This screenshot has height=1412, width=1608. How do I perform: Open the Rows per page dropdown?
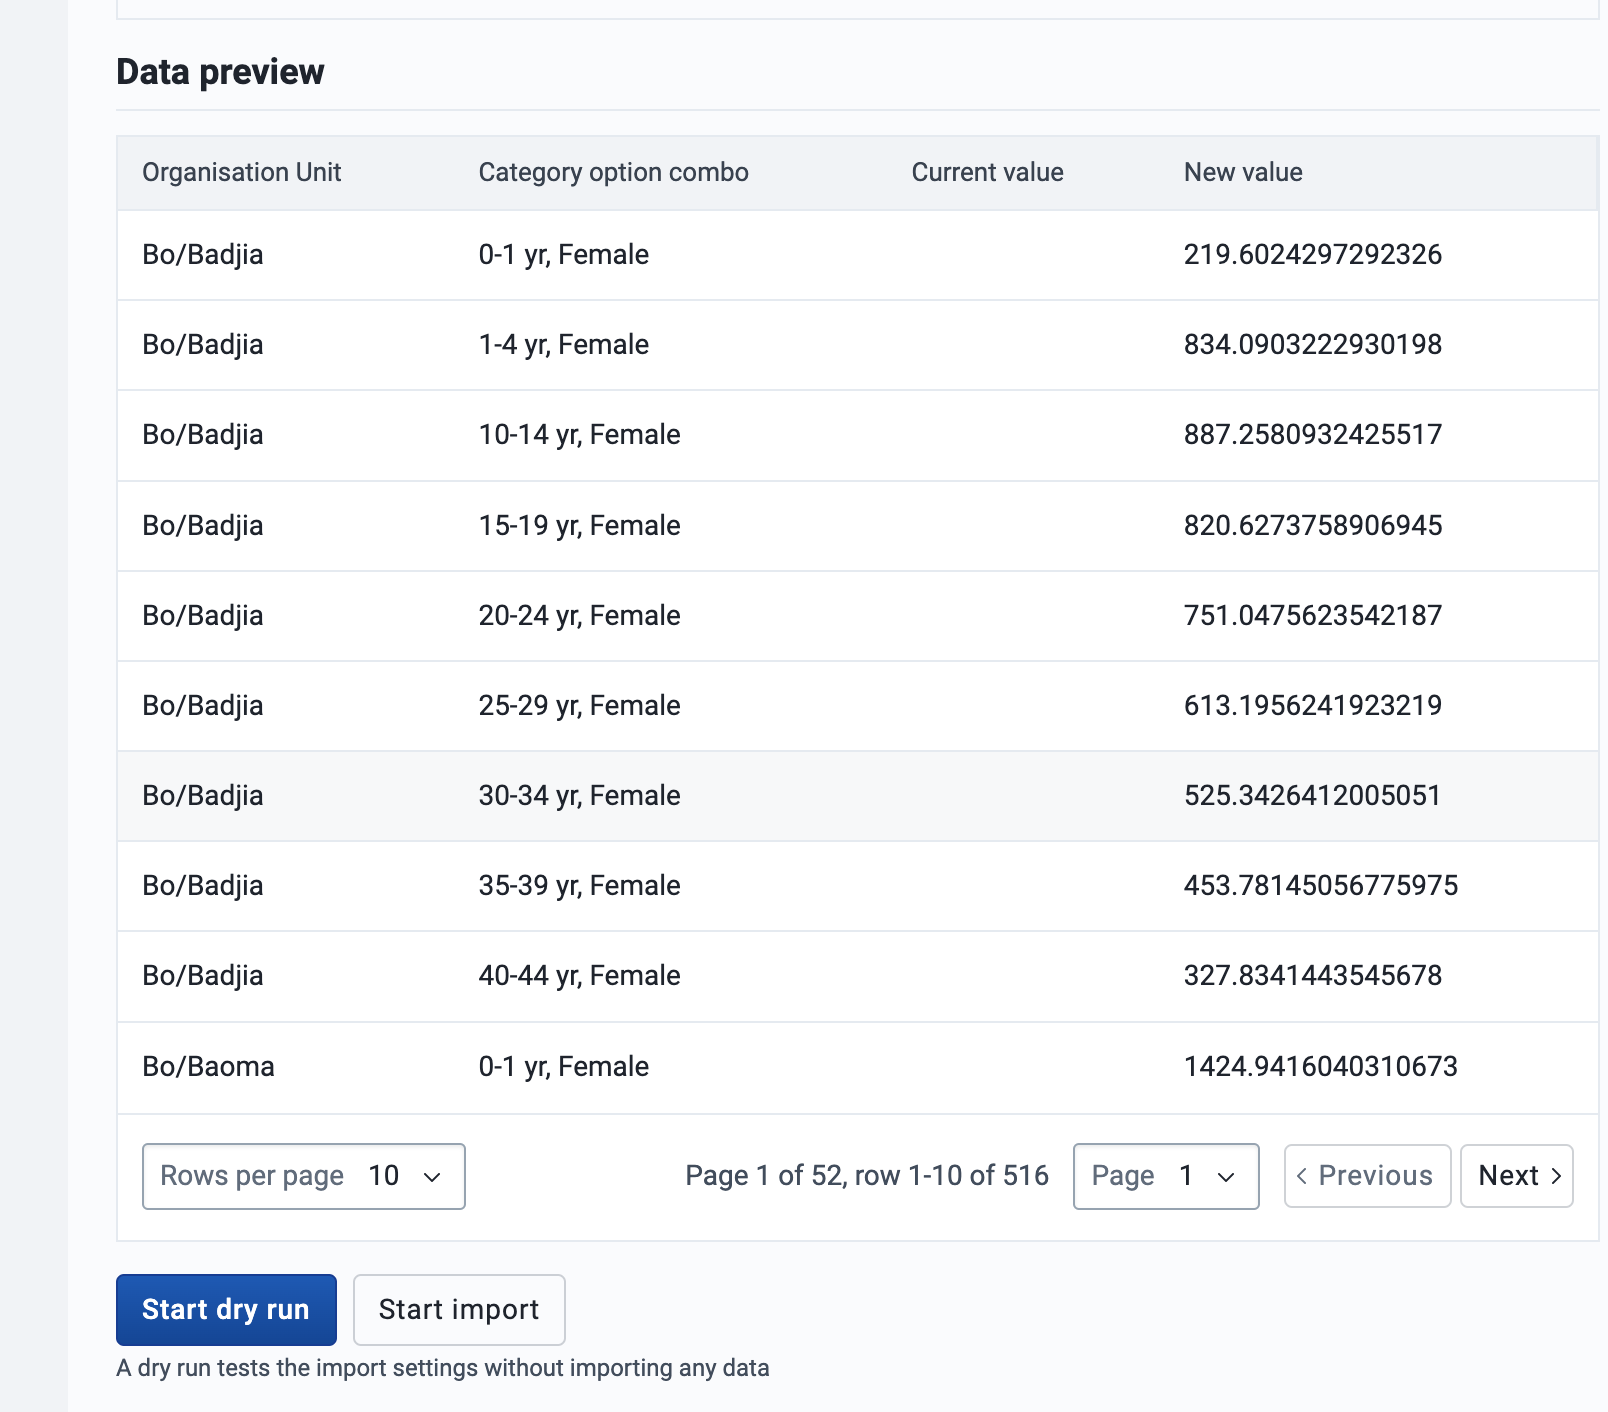[x=303, y=1177]
